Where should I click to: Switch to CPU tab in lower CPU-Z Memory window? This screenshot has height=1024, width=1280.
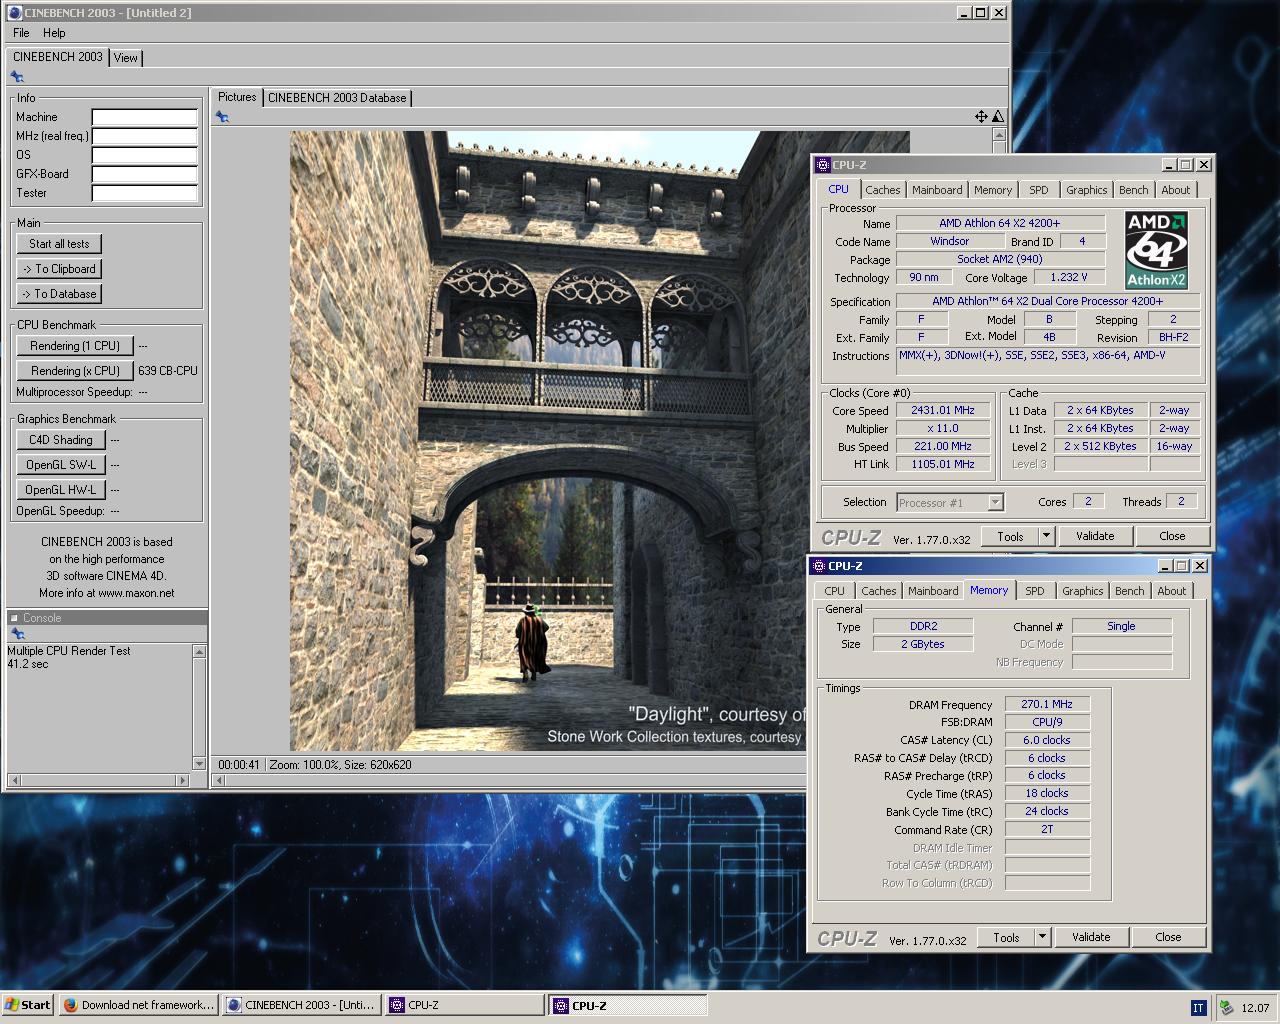tap(835, 591)
